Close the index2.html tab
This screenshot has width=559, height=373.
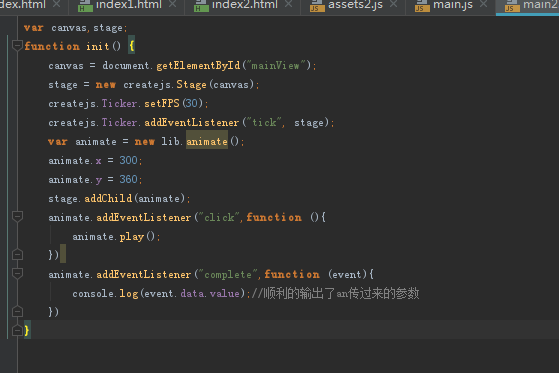[x=288, y=4]
